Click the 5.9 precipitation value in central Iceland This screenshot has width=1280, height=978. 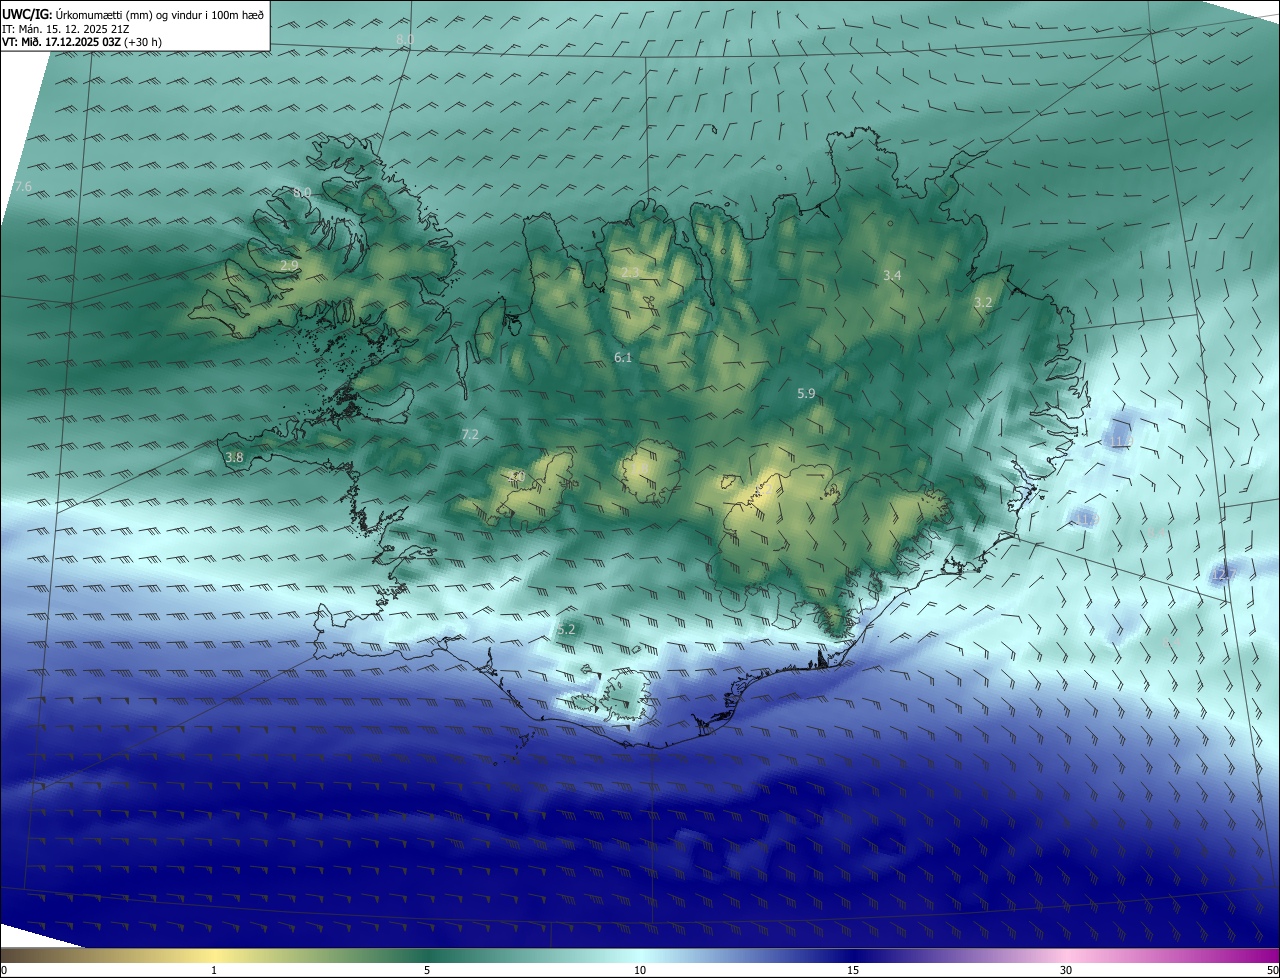point(806,394)
